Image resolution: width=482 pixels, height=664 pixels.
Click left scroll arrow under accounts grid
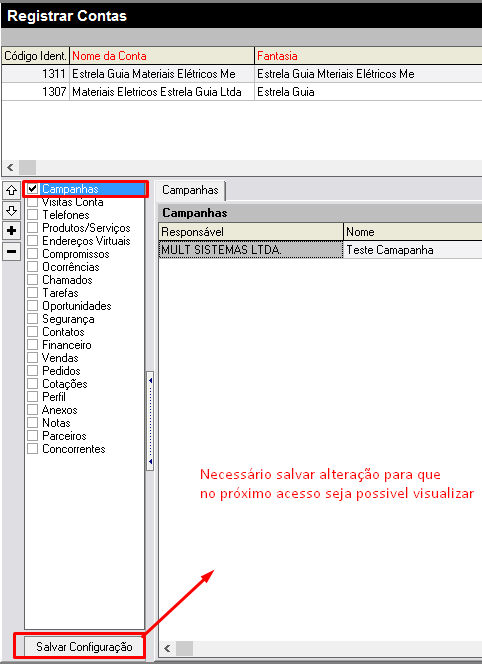[x=11, y=167]
